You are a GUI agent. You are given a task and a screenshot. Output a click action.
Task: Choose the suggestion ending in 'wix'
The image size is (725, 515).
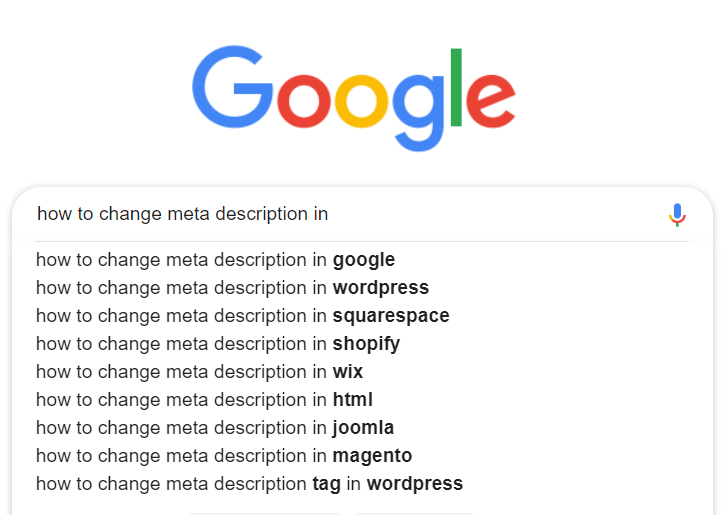[x=199, y=372]
